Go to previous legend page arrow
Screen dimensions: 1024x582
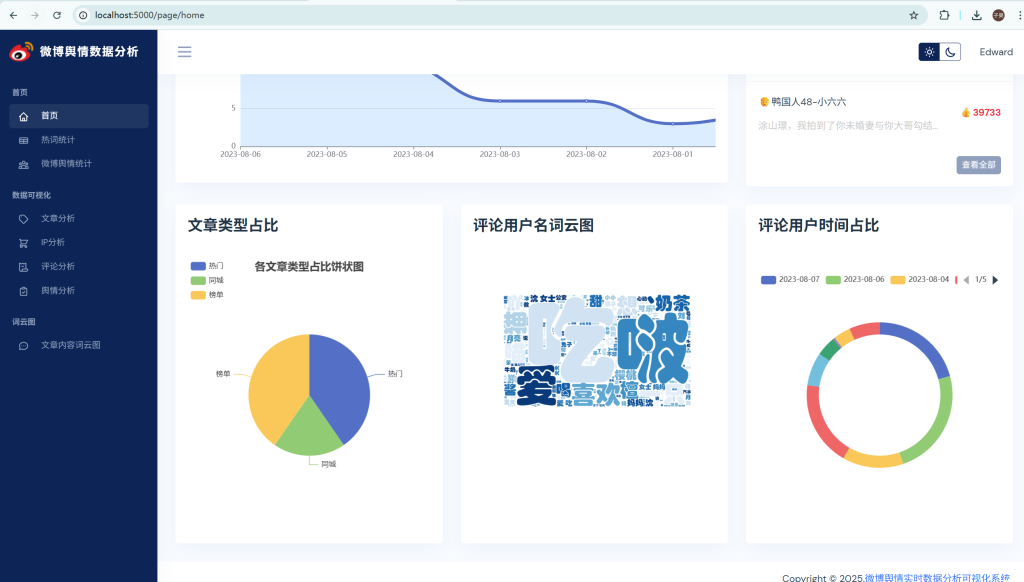click(x=966, y=280)
